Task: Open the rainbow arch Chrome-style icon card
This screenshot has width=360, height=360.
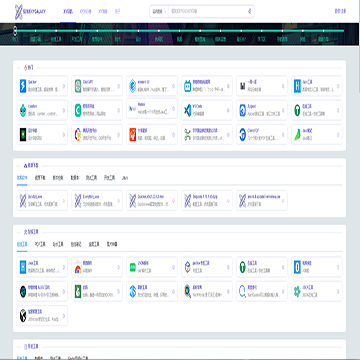Action: [x=97, y=267]
